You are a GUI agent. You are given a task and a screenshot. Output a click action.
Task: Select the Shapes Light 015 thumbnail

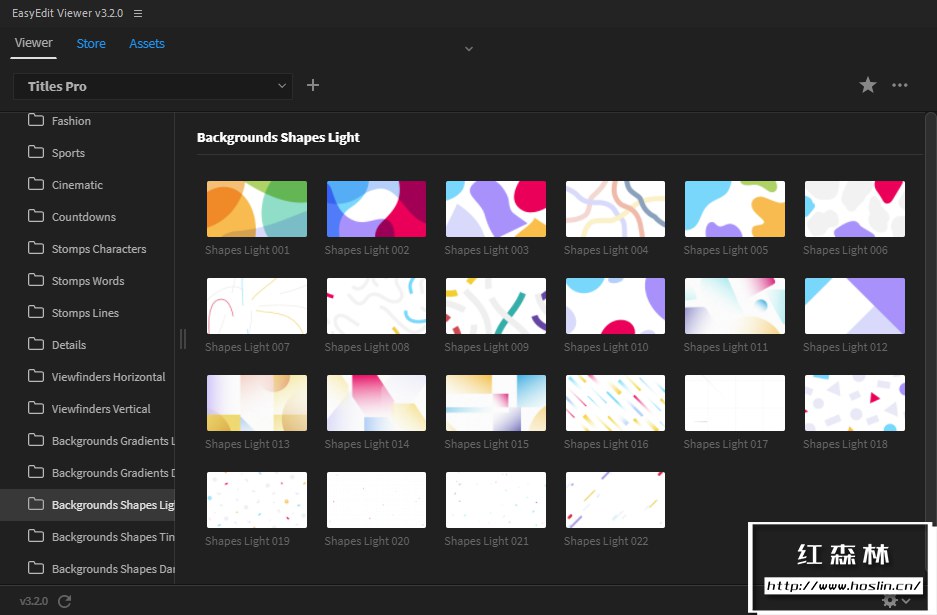(x=496, y=403)
